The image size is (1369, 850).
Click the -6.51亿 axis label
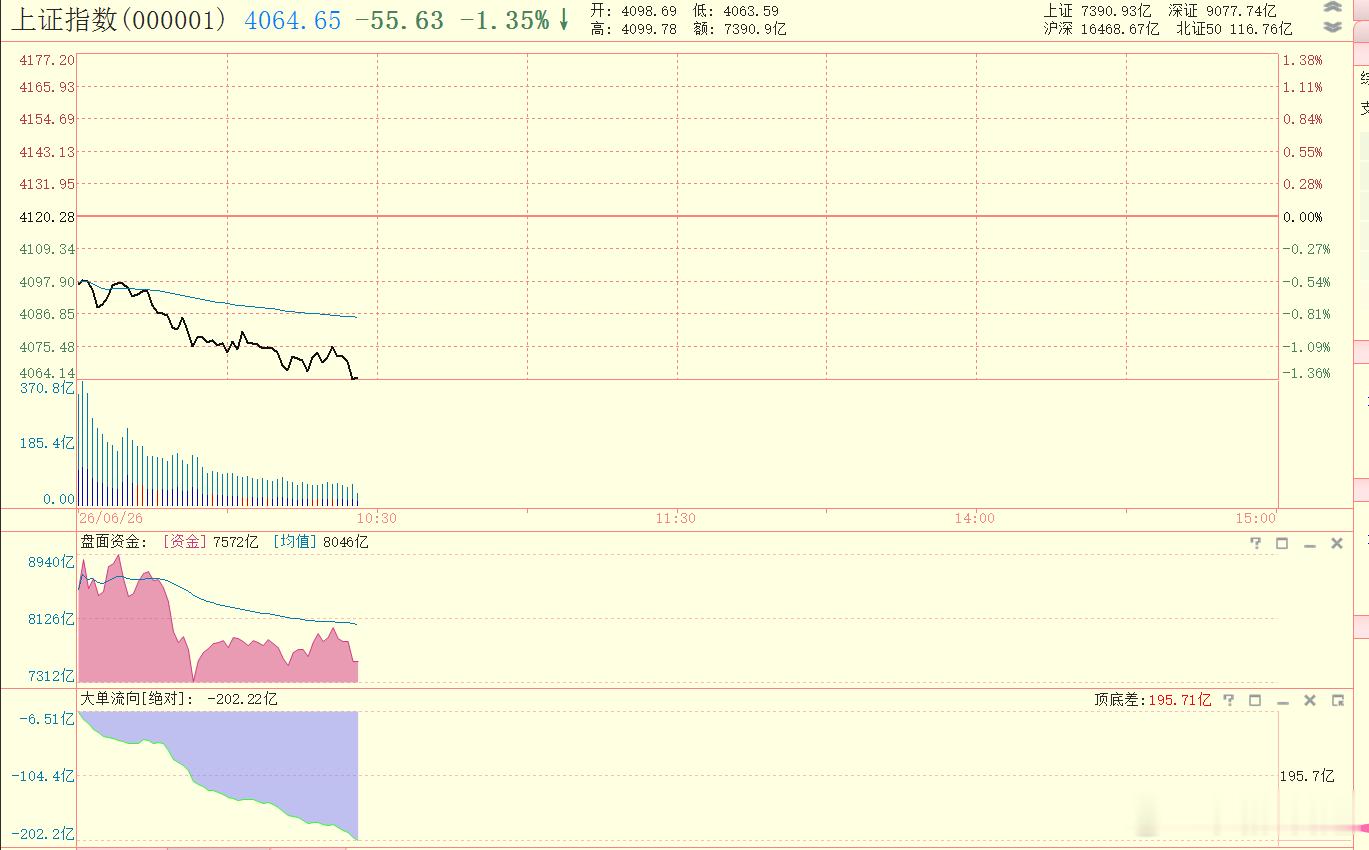[47, 719]
